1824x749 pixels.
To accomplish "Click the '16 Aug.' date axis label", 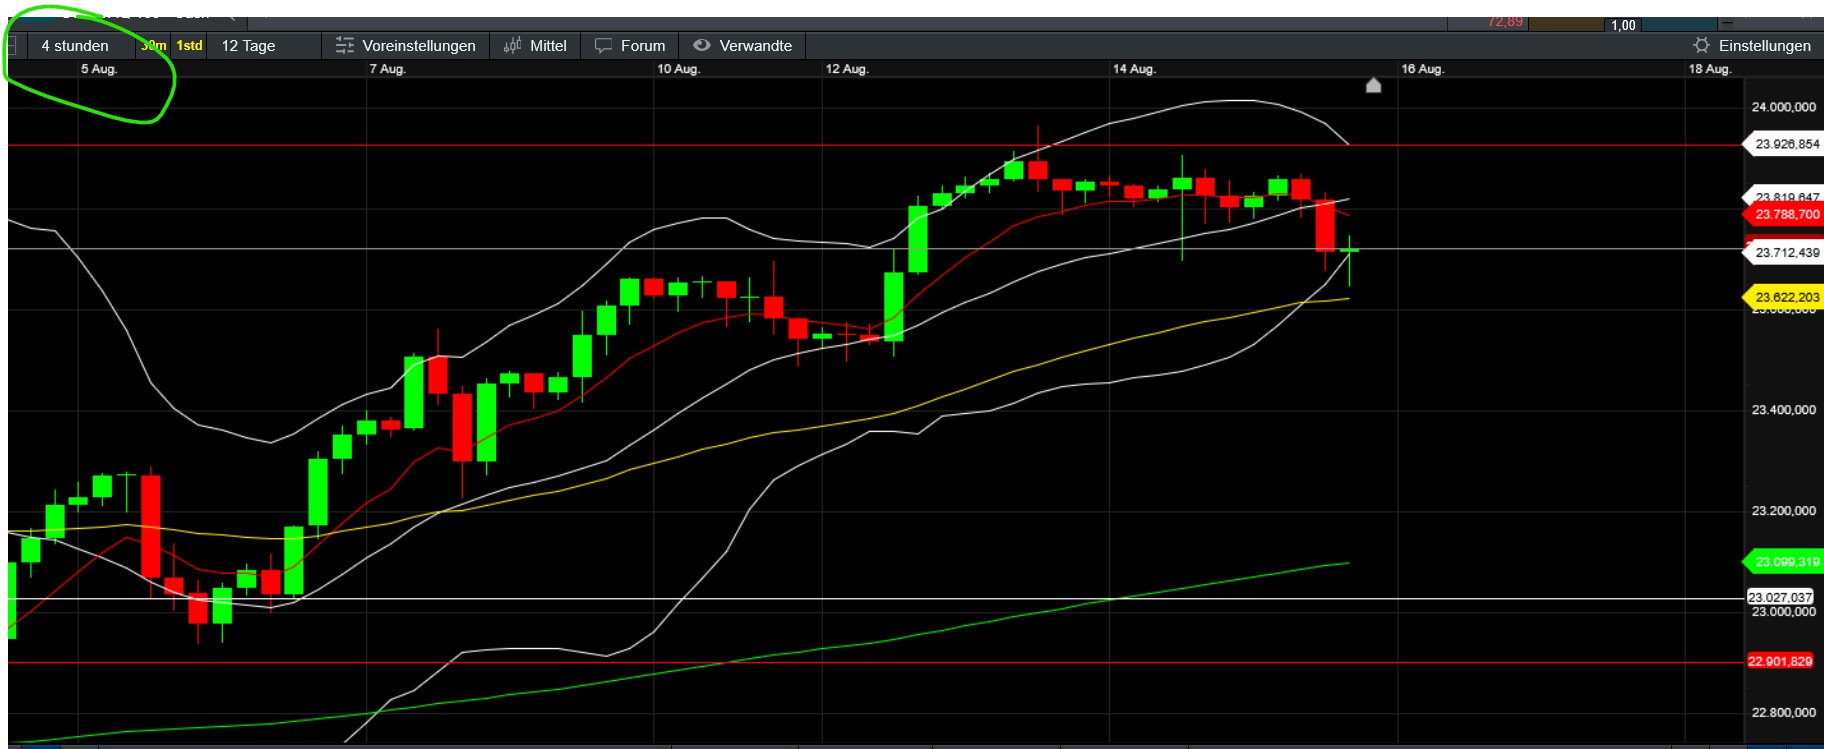I will pos(1423,69).
